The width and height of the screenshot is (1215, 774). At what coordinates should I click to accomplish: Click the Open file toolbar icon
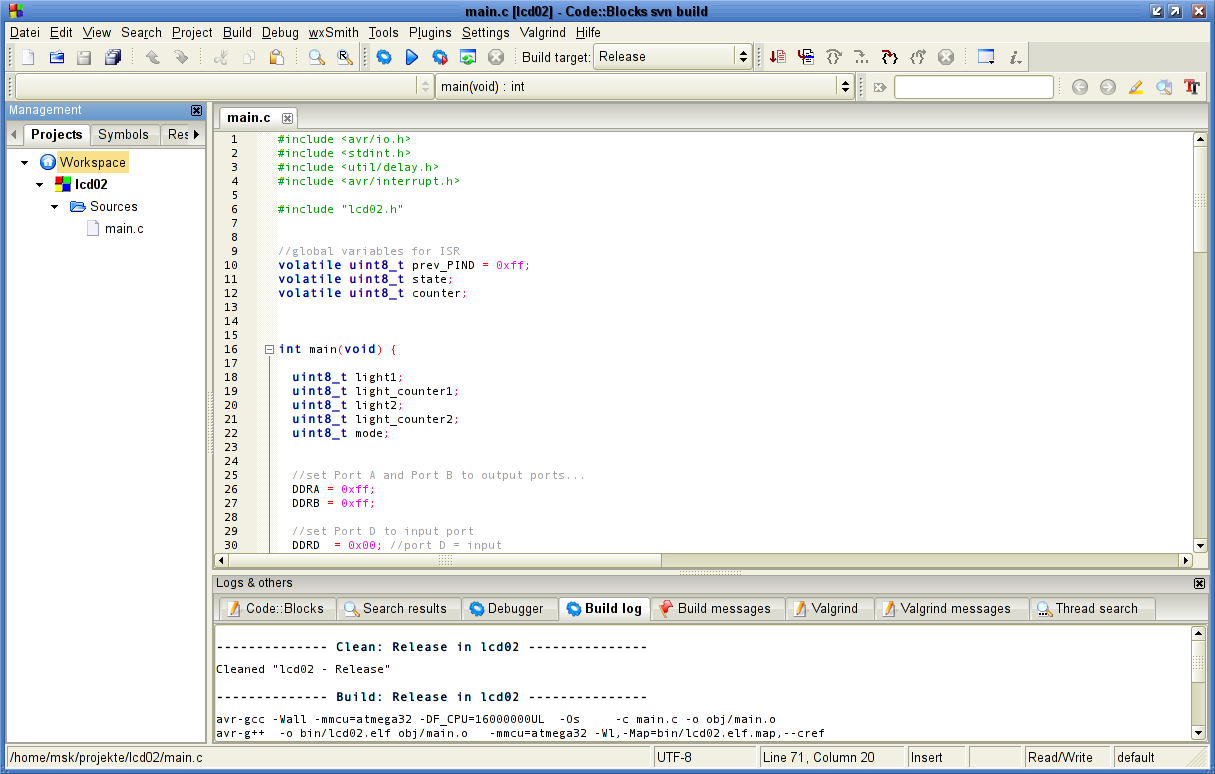57,57
